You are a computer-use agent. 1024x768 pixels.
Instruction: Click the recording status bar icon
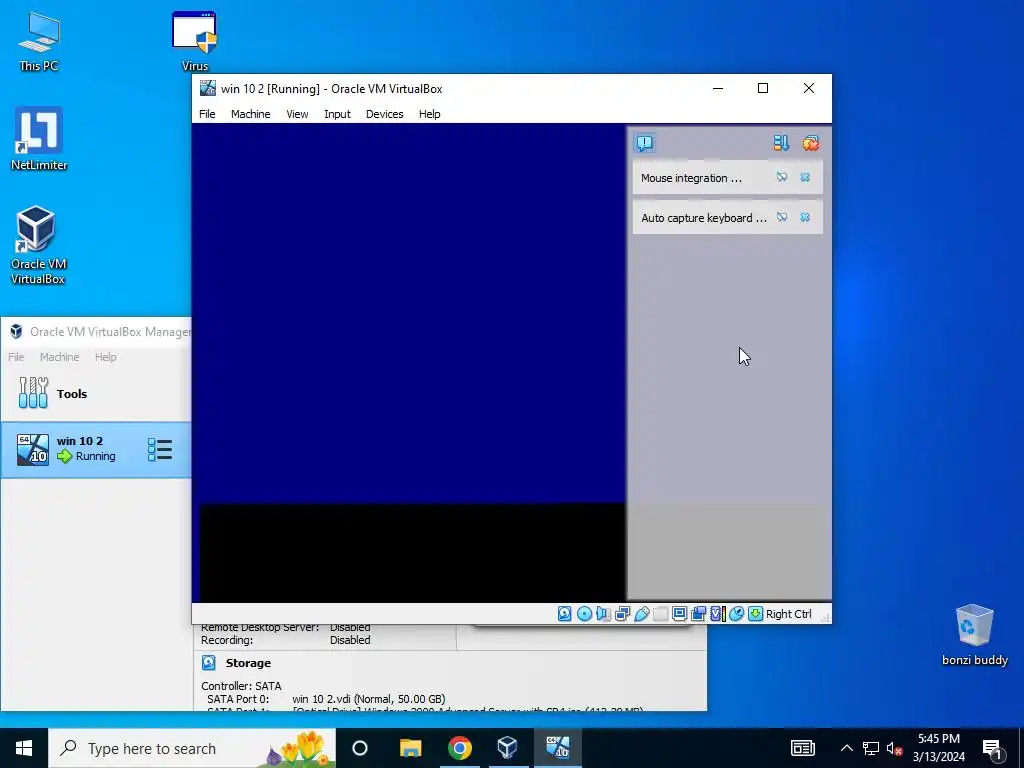(x=698, y=614)
